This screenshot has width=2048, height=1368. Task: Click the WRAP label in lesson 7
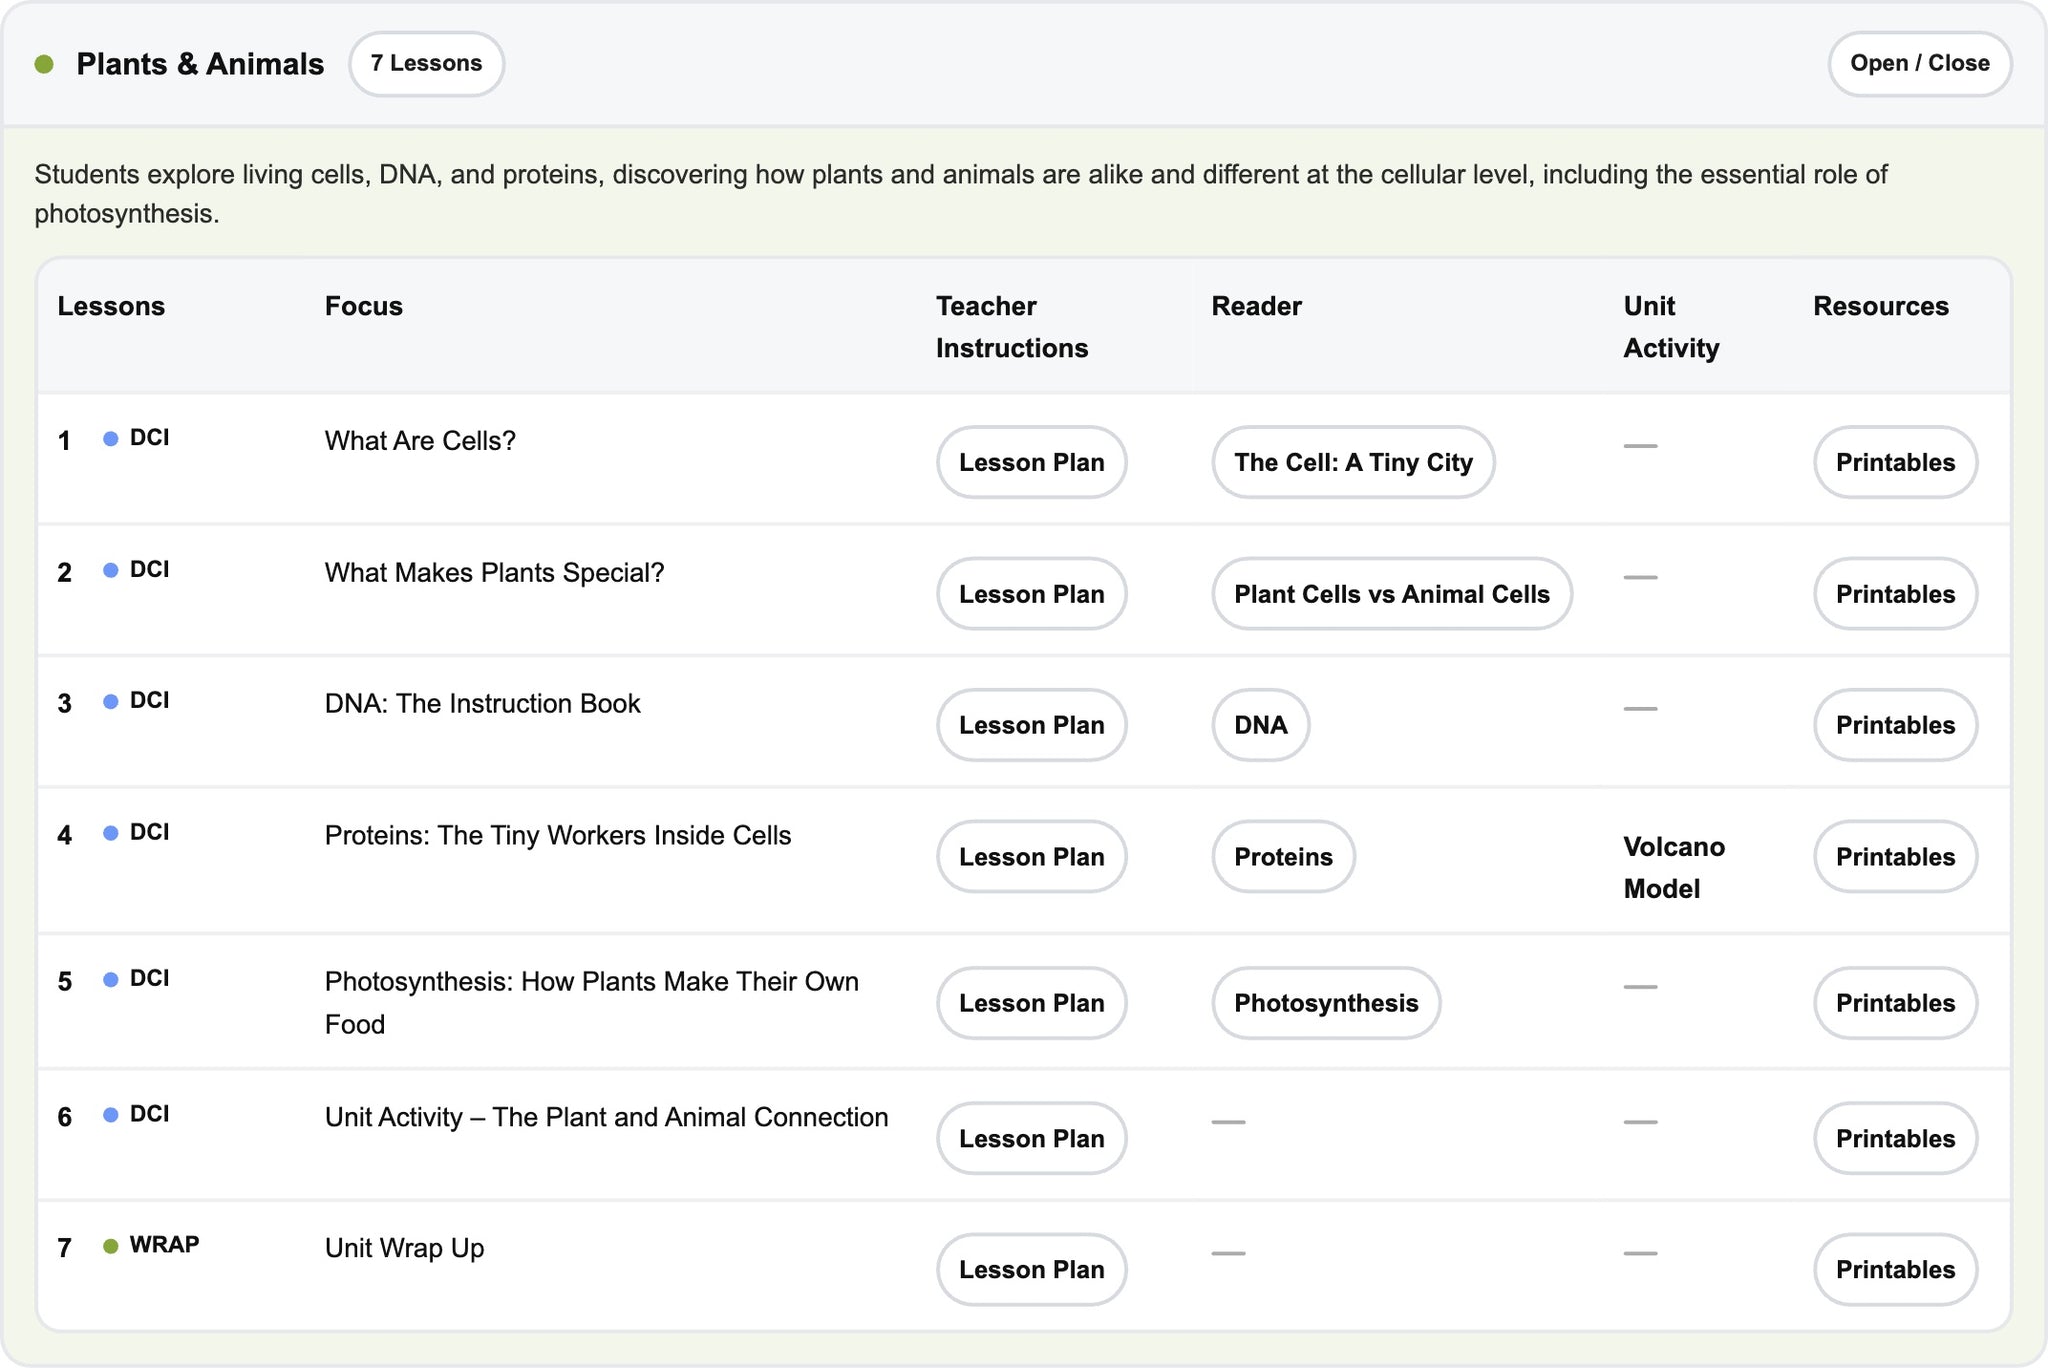click(165, 1245)
